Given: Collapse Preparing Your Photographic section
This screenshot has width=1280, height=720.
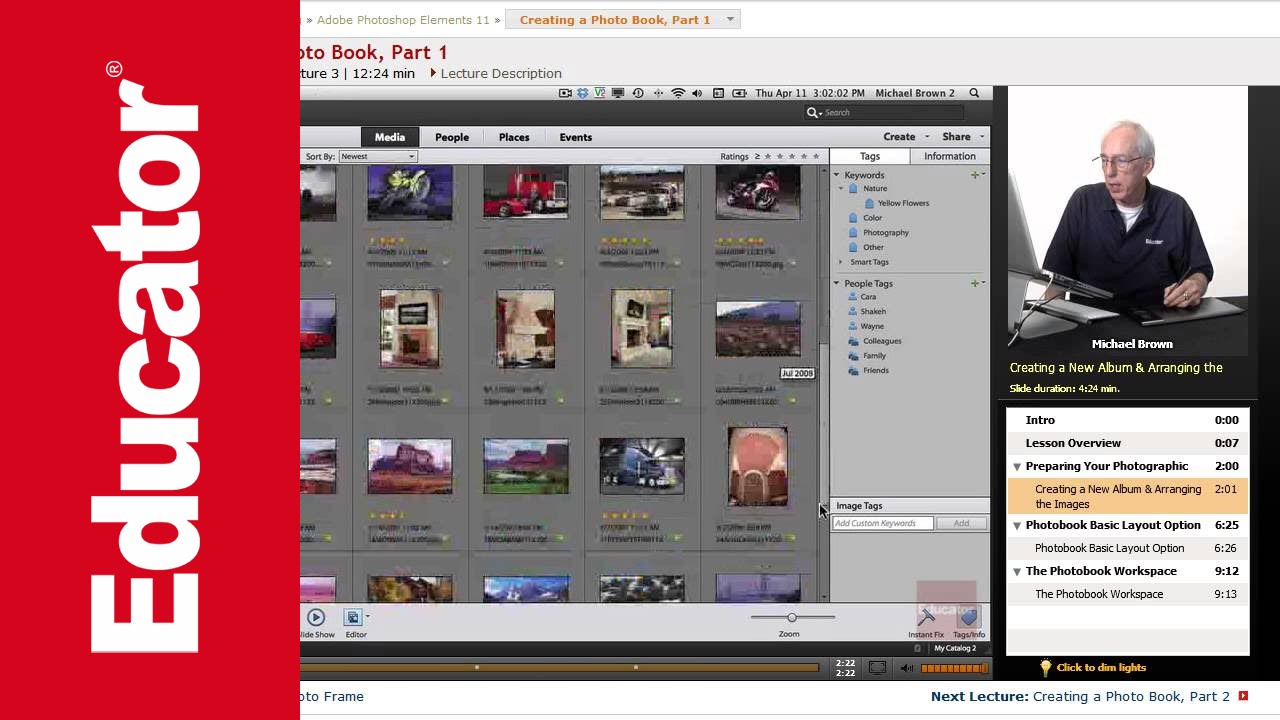Looking at the screenshot, I should tap(1017, 466).
